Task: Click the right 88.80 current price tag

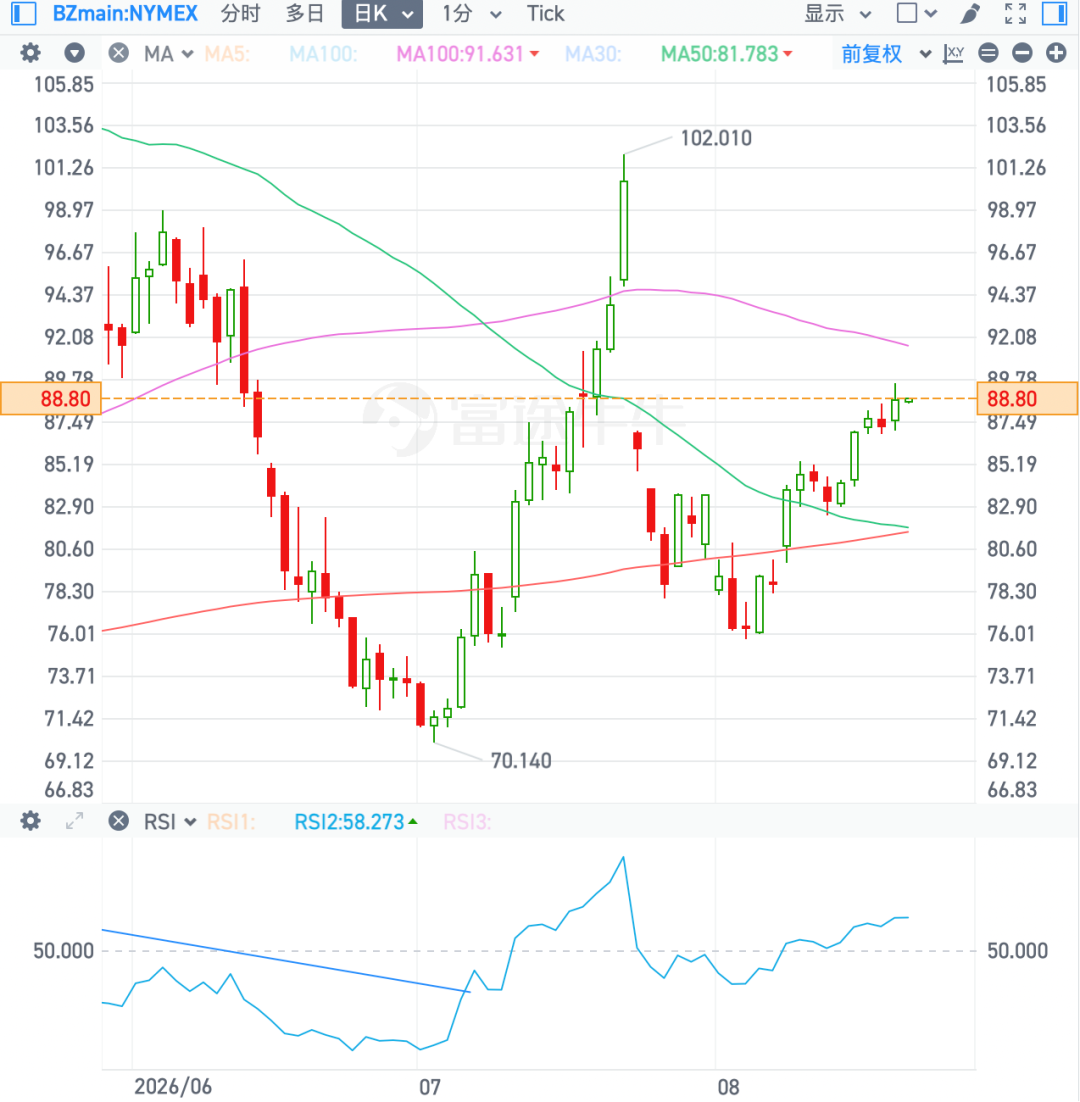Action: click(1027, 398)
